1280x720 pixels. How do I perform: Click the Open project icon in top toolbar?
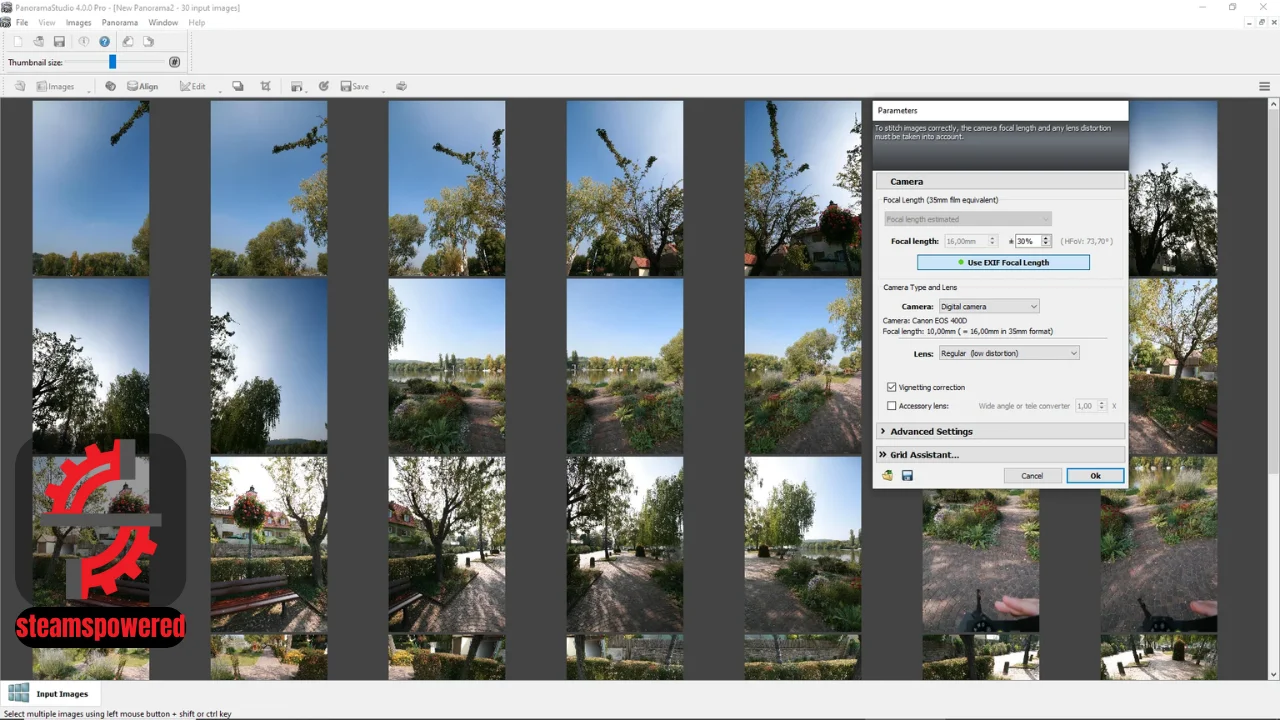click(x=38, y=42)
